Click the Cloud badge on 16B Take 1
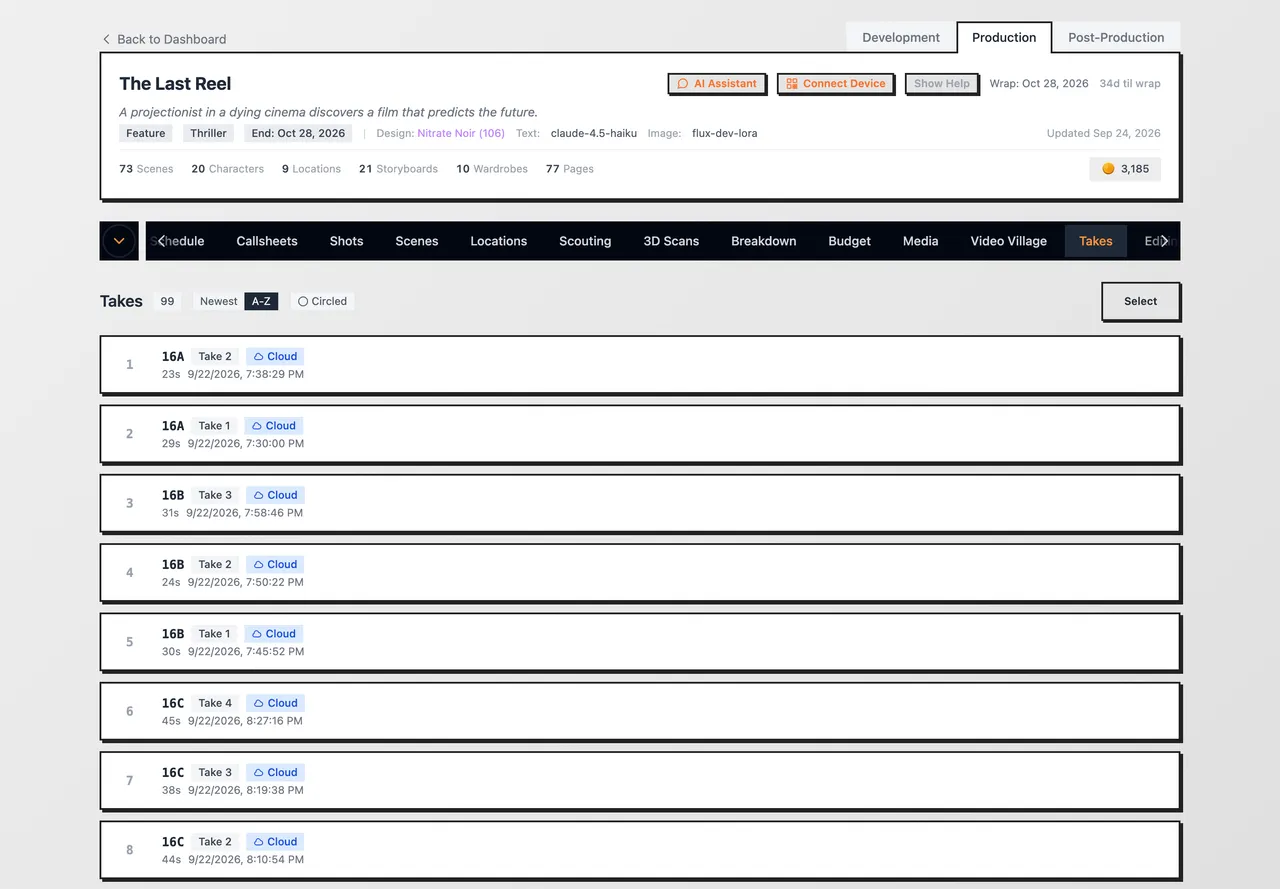Screen dimensions: 1280x889 (x=274, y=634)
